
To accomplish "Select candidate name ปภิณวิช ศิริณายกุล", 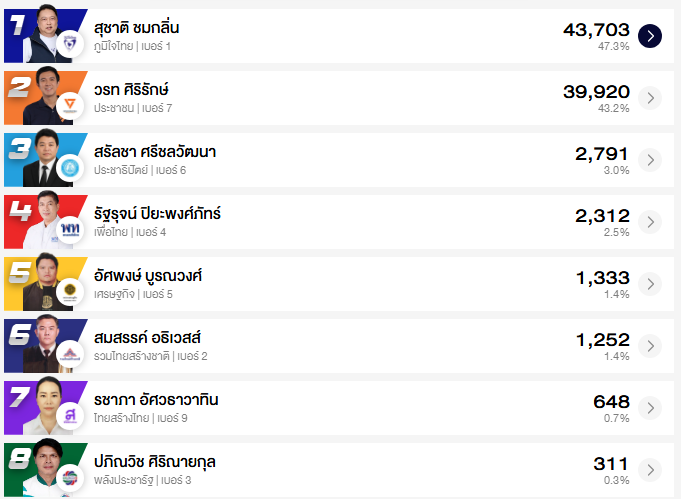I will (x=154, y=462).
